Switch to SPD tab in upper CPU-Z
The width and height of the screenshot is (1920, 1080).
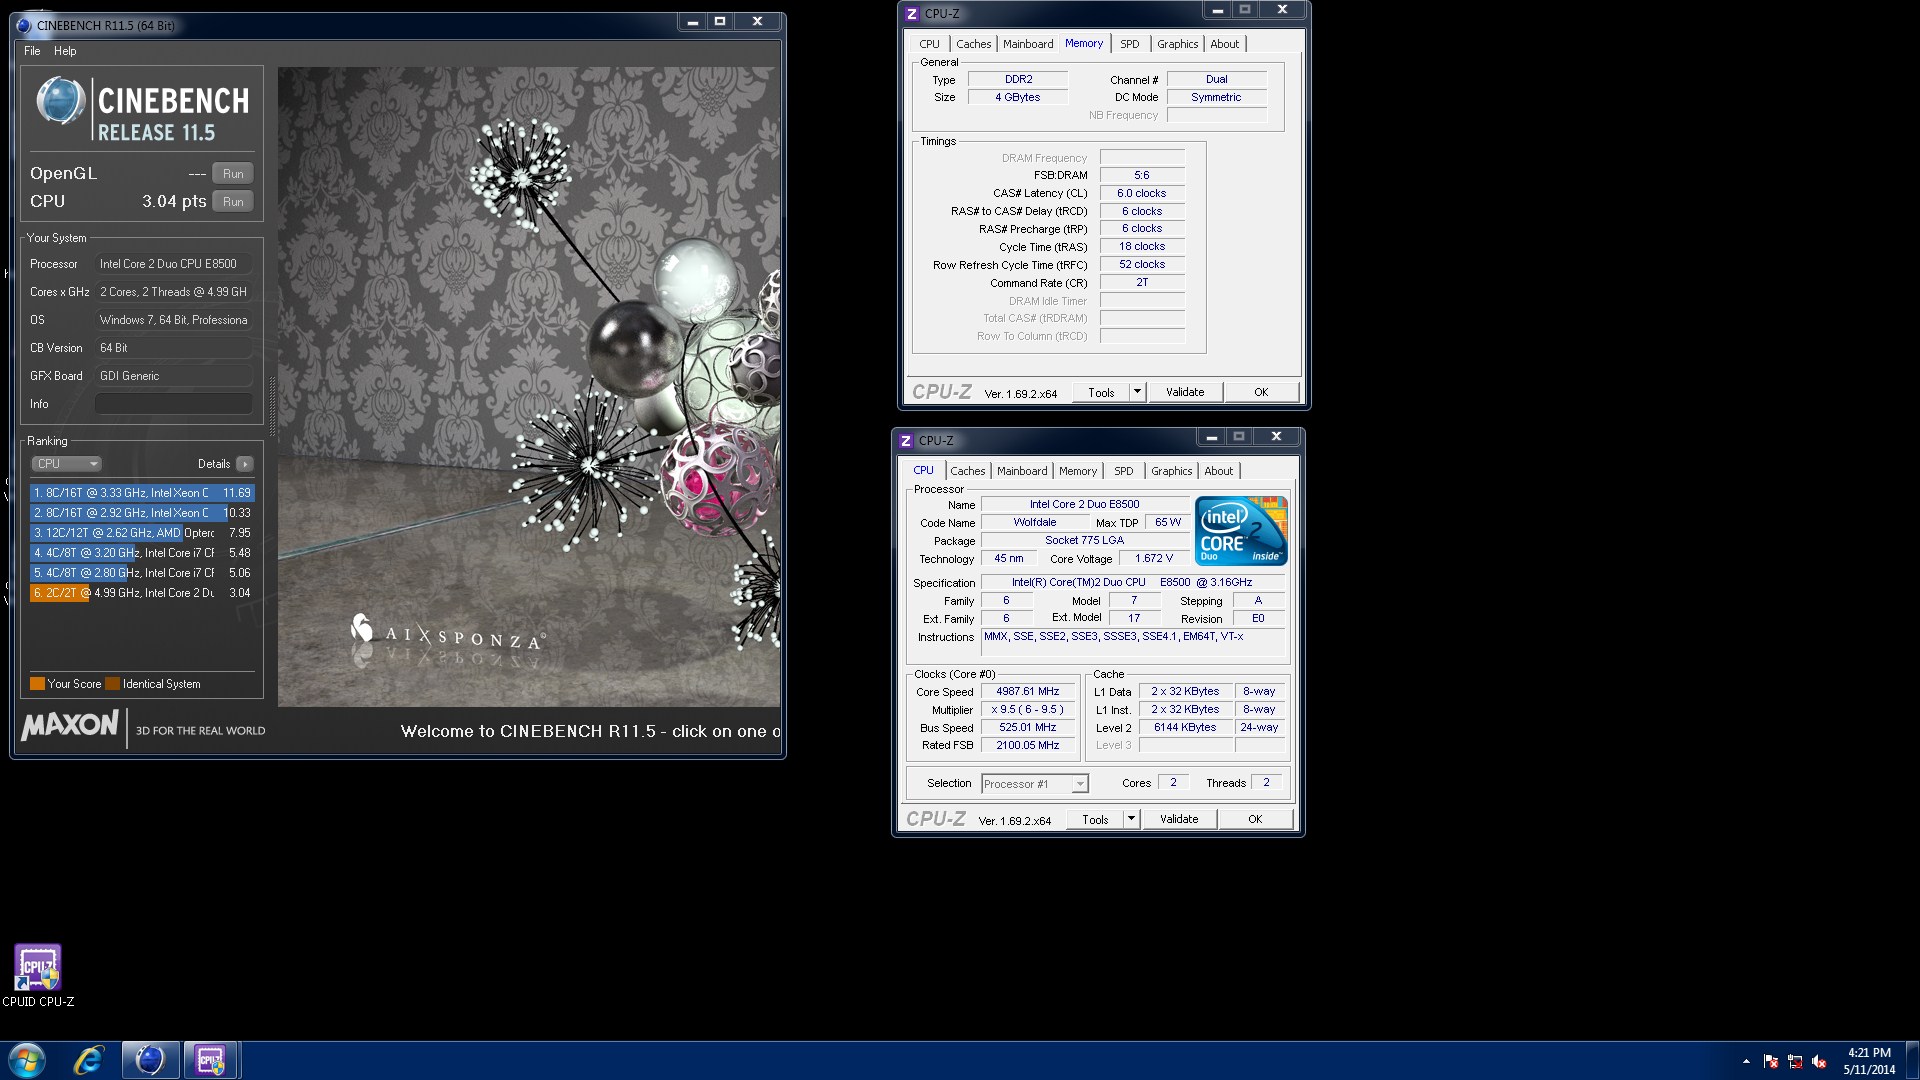click(1129, 44)
